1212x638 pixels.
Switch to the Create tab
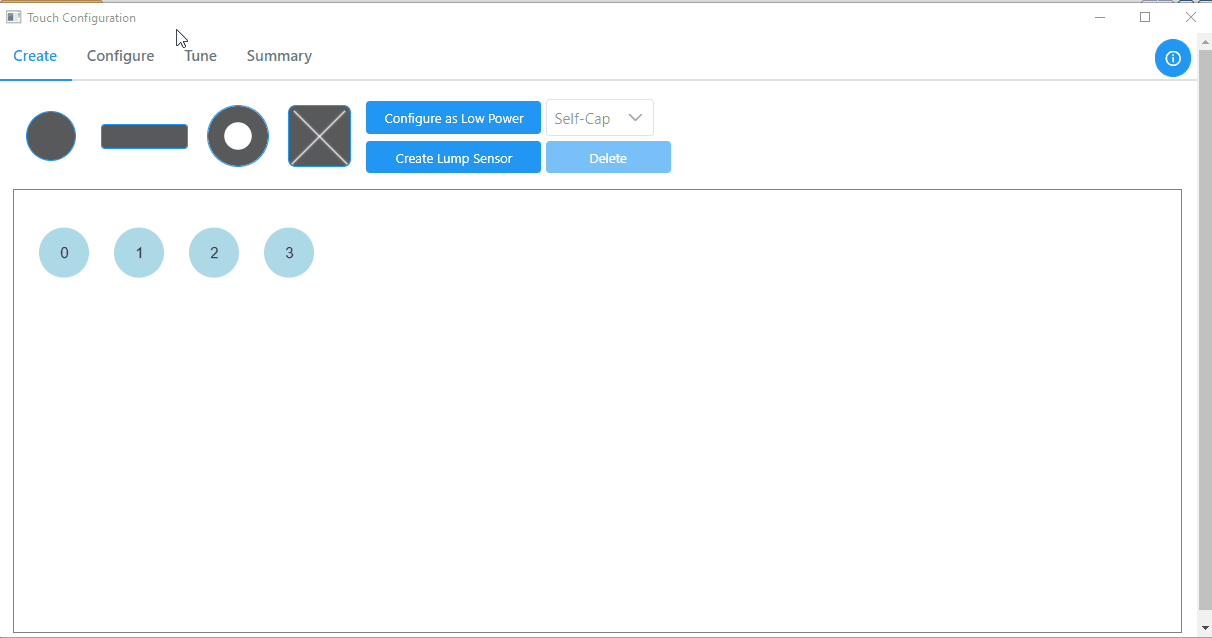click(35, 56)
